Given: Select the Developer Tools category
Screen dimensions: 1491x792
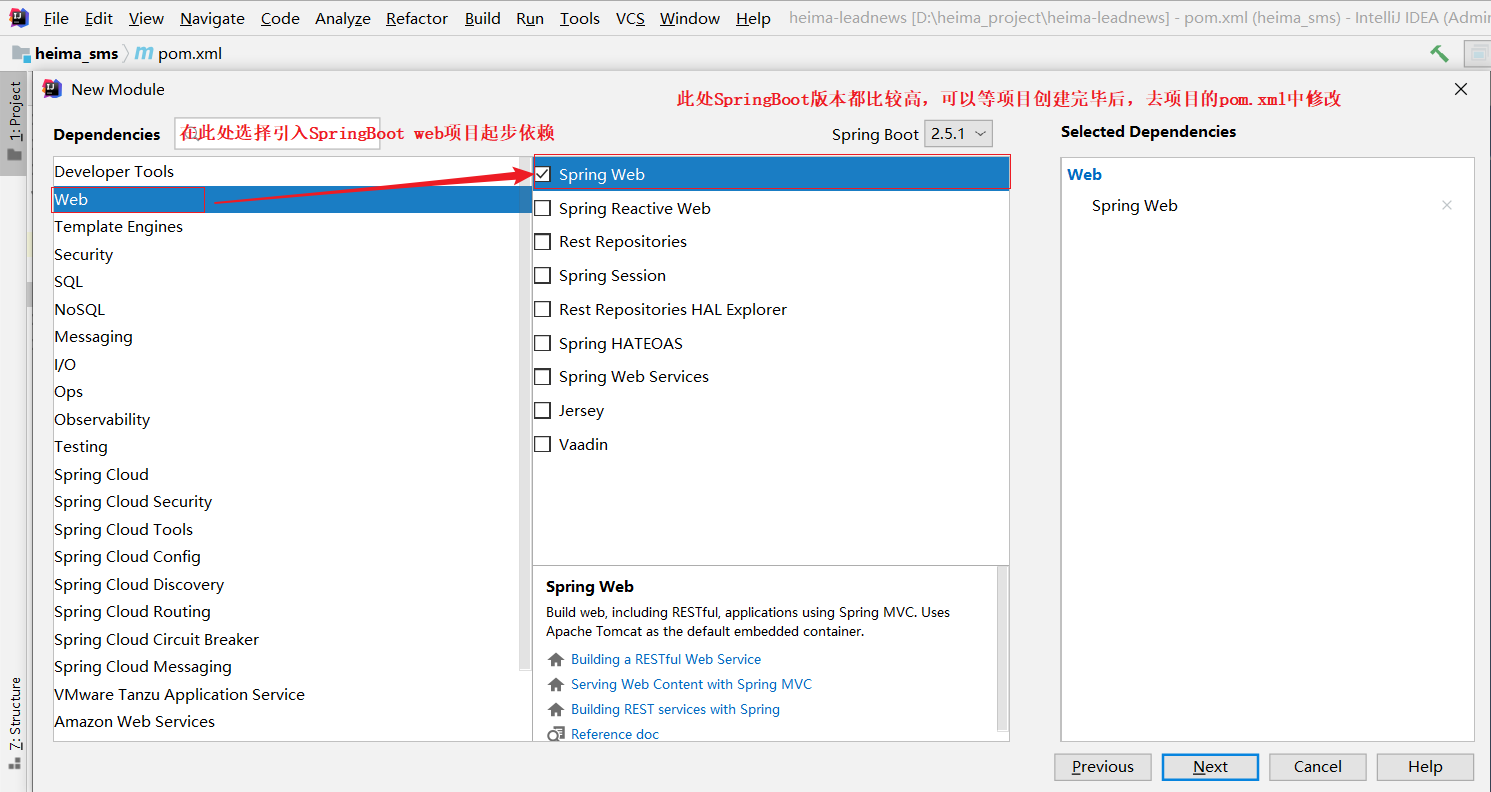Looking at the screenshot, I should pyautogui.click(x=286, y=172).
